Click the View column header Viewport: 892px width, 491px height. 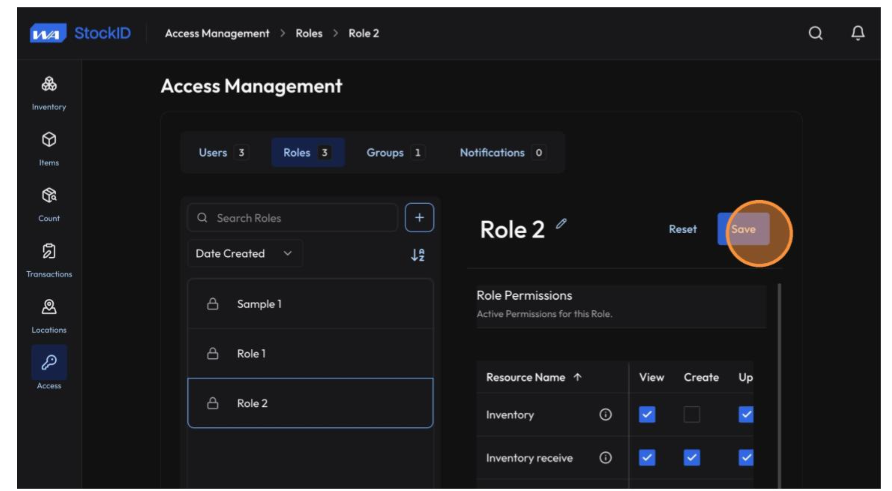click(x=651, y=377)
